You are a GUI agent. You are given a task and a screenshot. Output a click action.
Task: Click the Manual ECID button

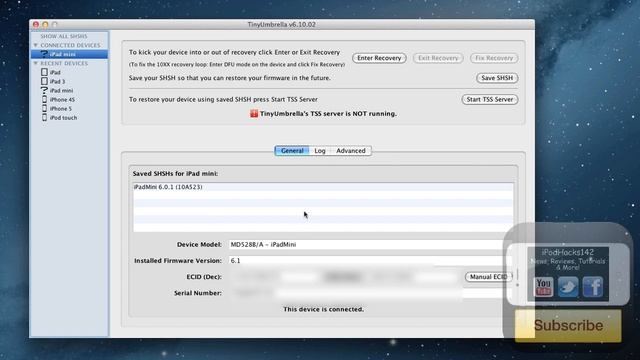(488, 277)
